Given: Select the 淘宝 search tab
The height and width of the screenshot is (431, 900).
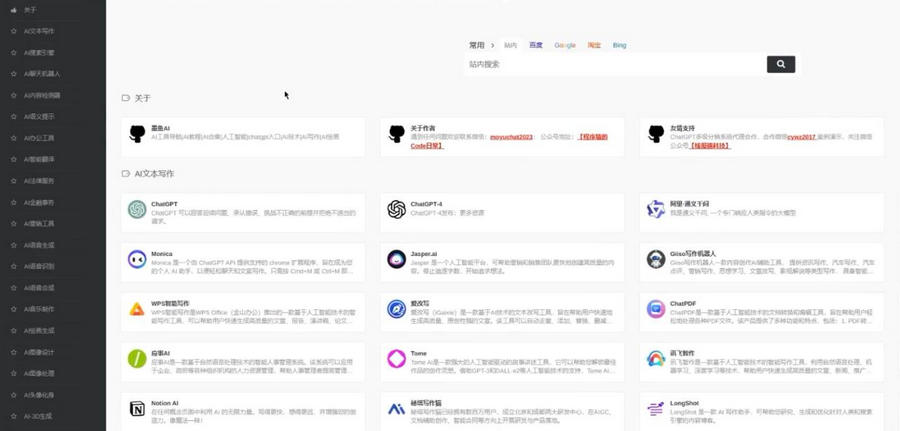Looking at the screenshot, I should tap(594, 45).
